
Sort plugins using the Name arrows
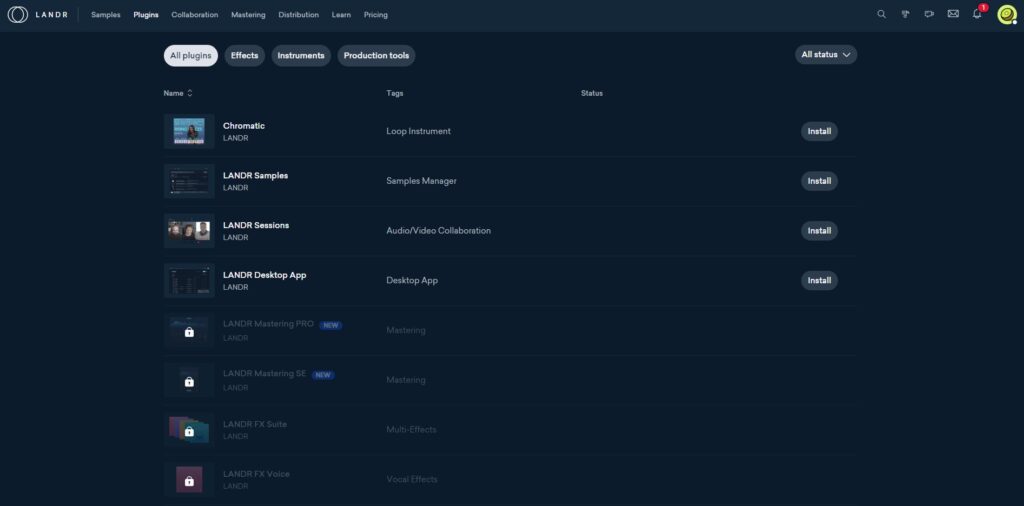(x=190, y=93)
